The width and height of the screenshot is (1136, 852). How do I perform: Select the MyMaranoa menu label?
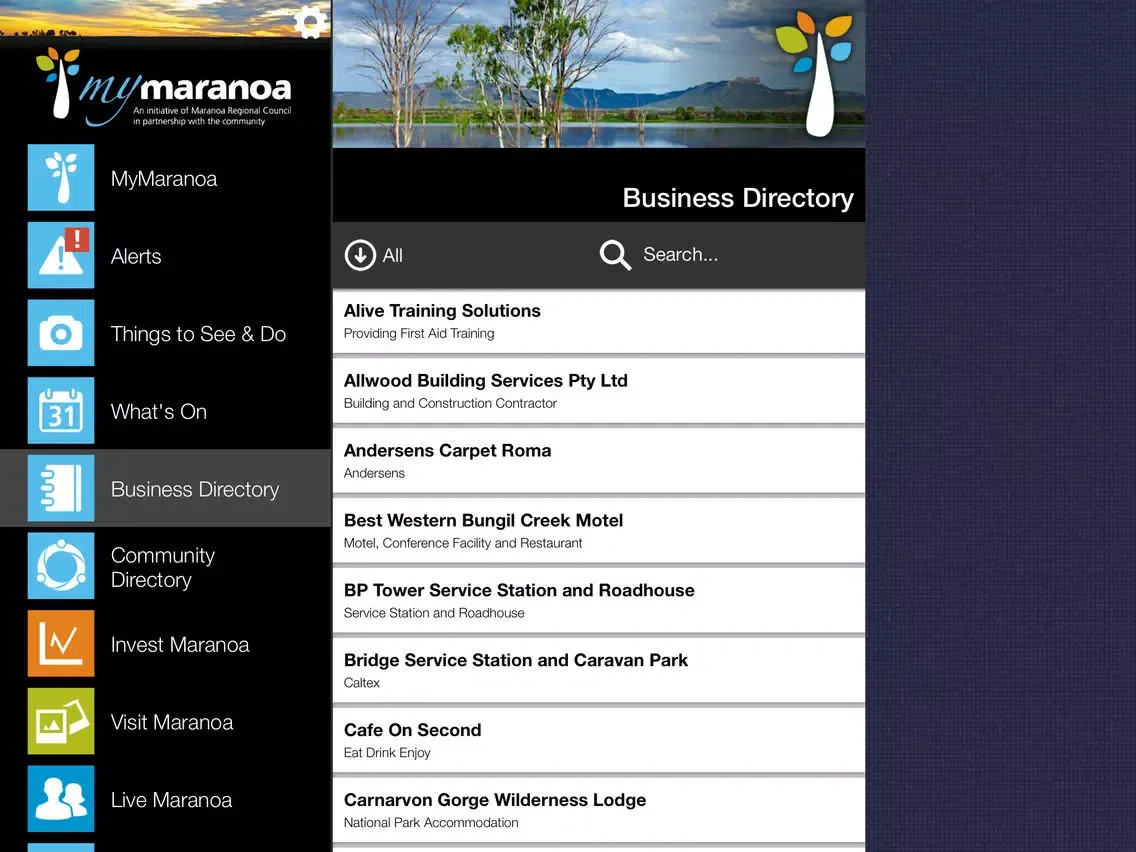click(164, 179)
